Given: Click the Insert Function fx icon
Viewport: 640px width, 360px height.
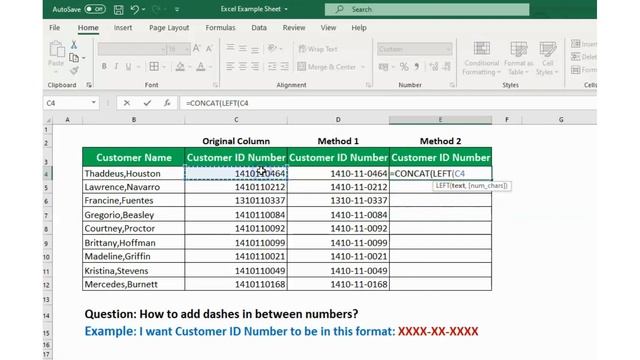Looking at the screenshot, I should coord(167,103).
